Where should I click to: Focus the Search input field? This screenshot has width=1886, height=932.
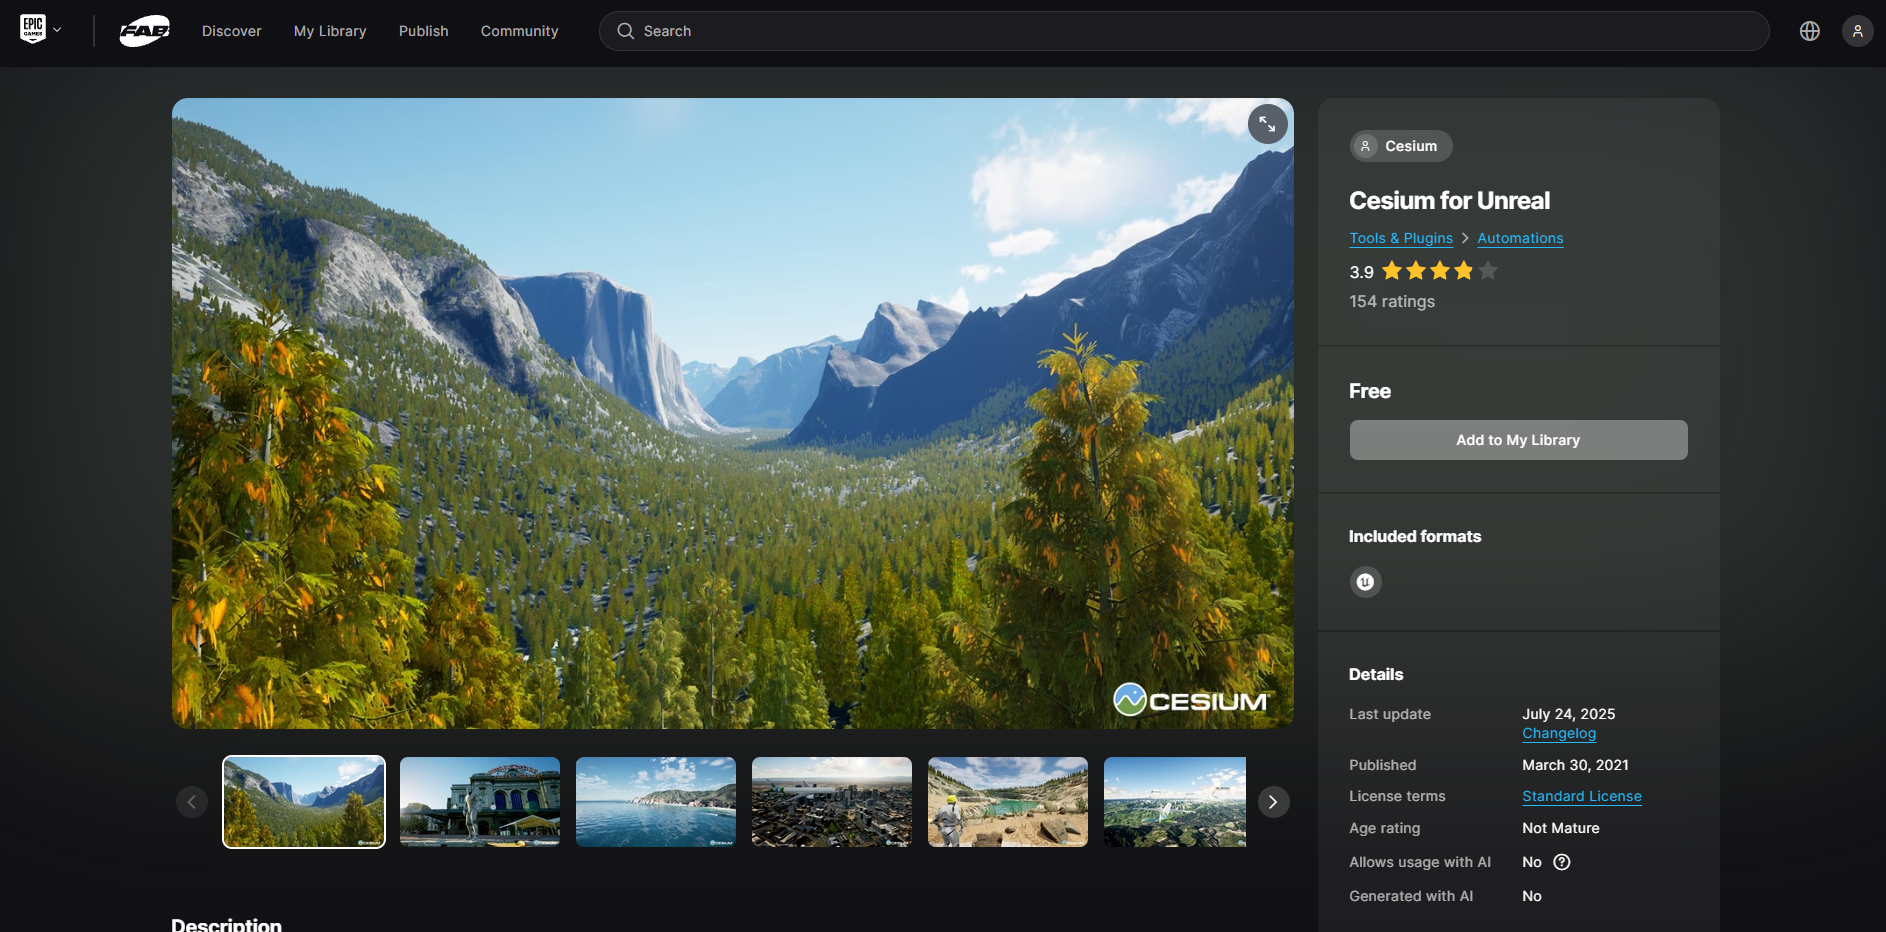click(1184, 31)
